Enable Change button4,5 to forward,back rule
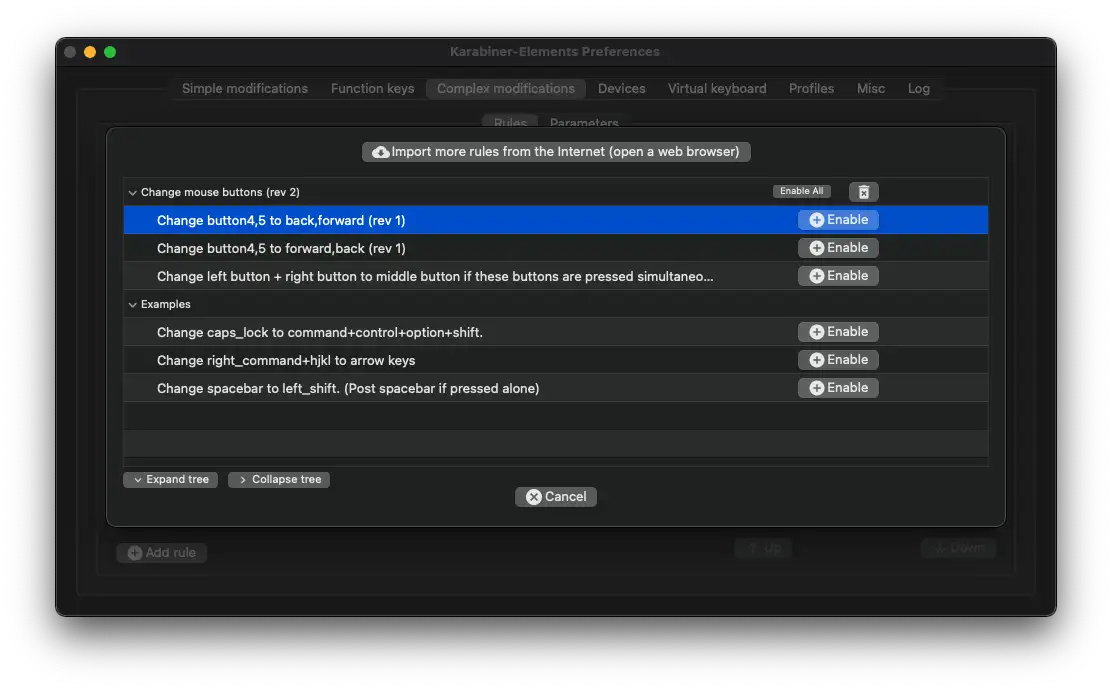 pos(838,248)
